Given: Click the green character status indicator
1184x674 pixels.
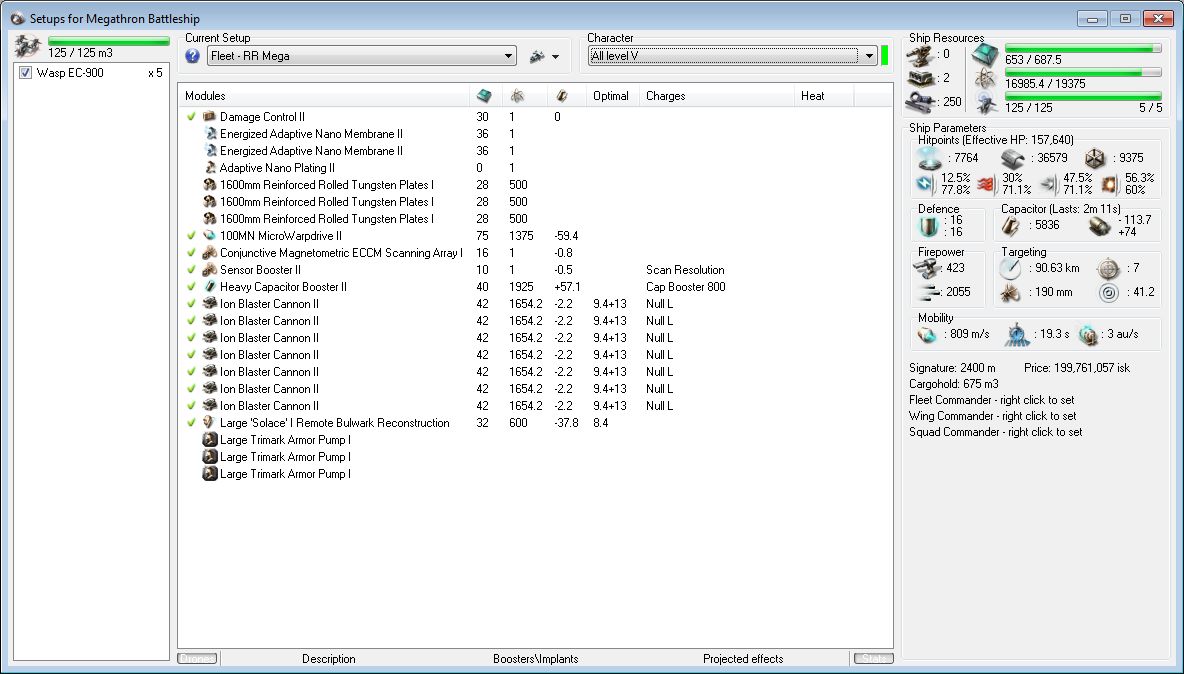Looking at the screenshot, I should [x=884, y=55].
